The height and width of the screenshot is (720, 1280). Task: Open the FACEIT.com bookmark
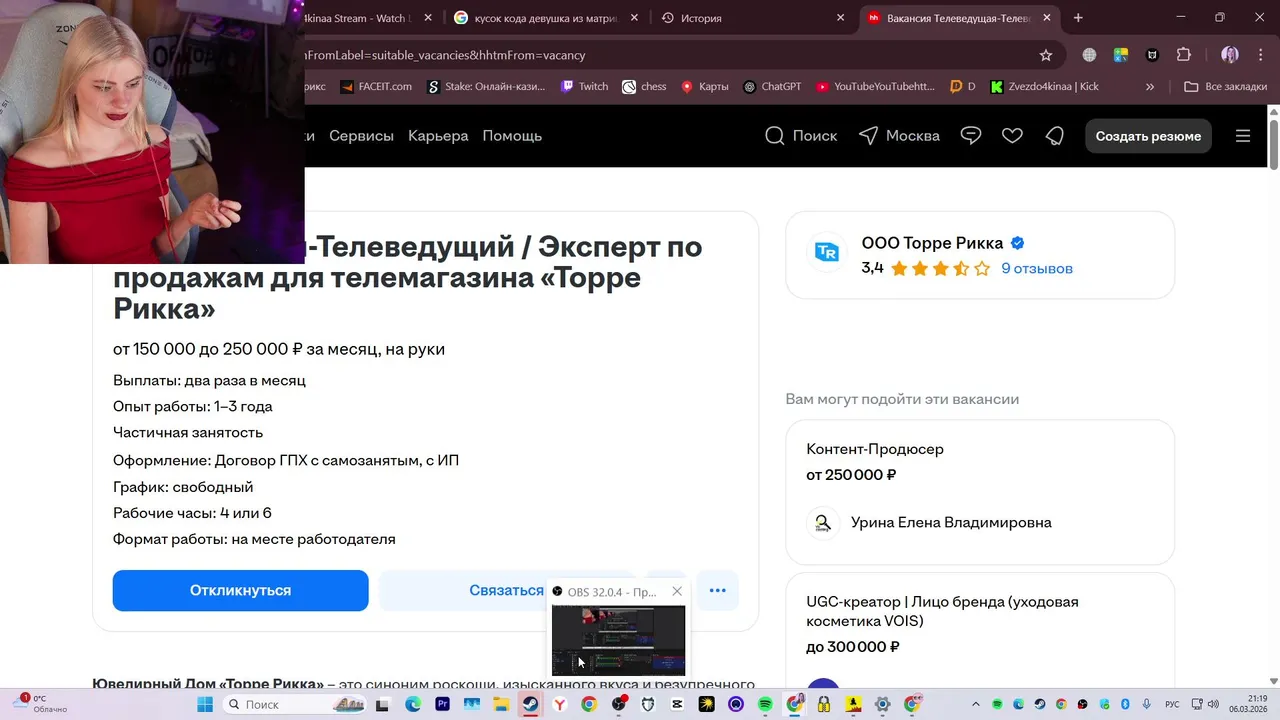click(376, 87)
